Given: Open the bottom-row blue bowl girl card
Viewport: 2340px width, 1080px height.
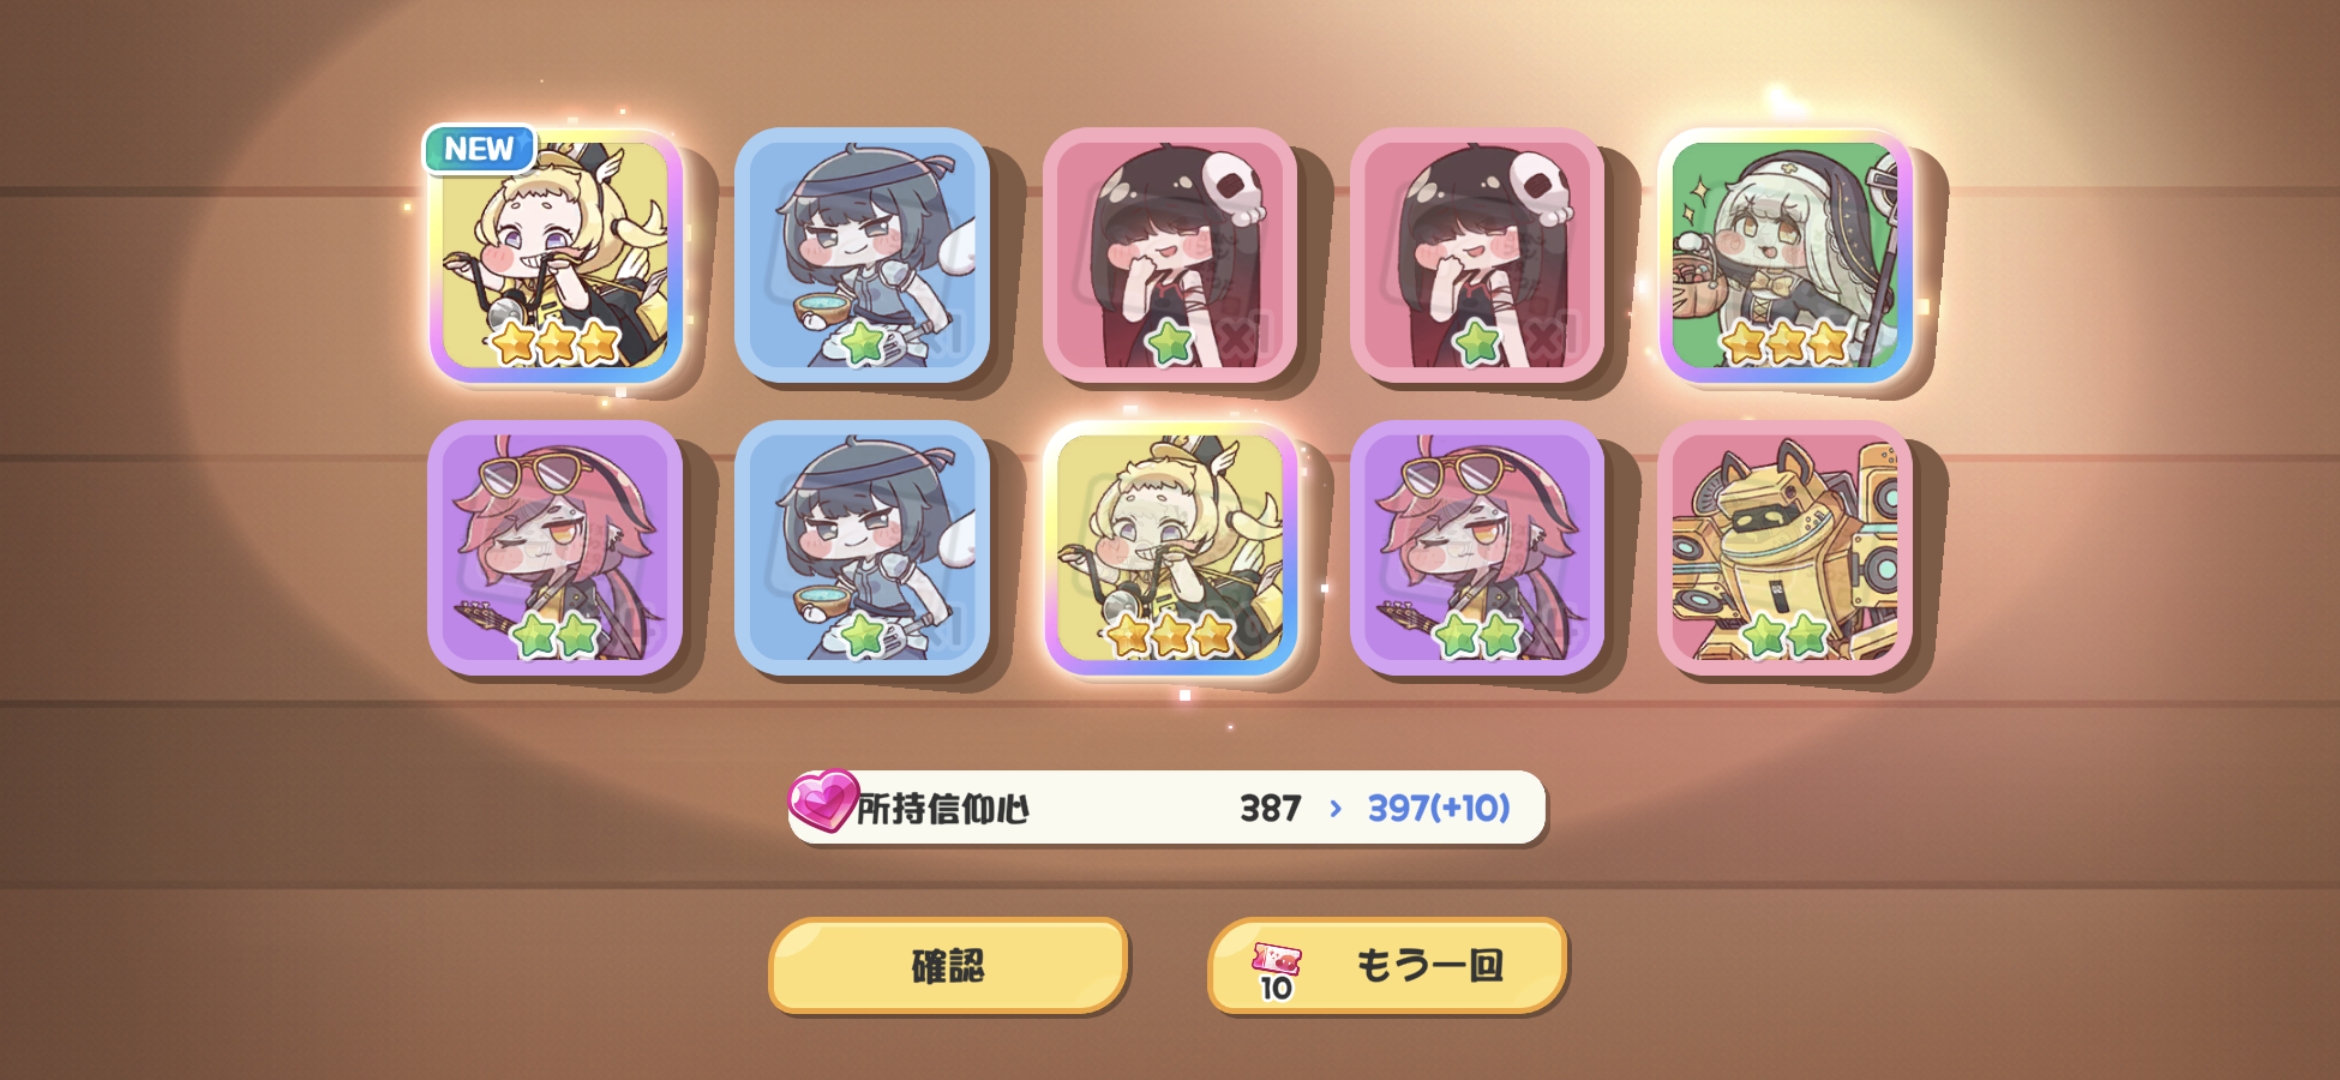Looking at the screenshot, I should [862, 548].
